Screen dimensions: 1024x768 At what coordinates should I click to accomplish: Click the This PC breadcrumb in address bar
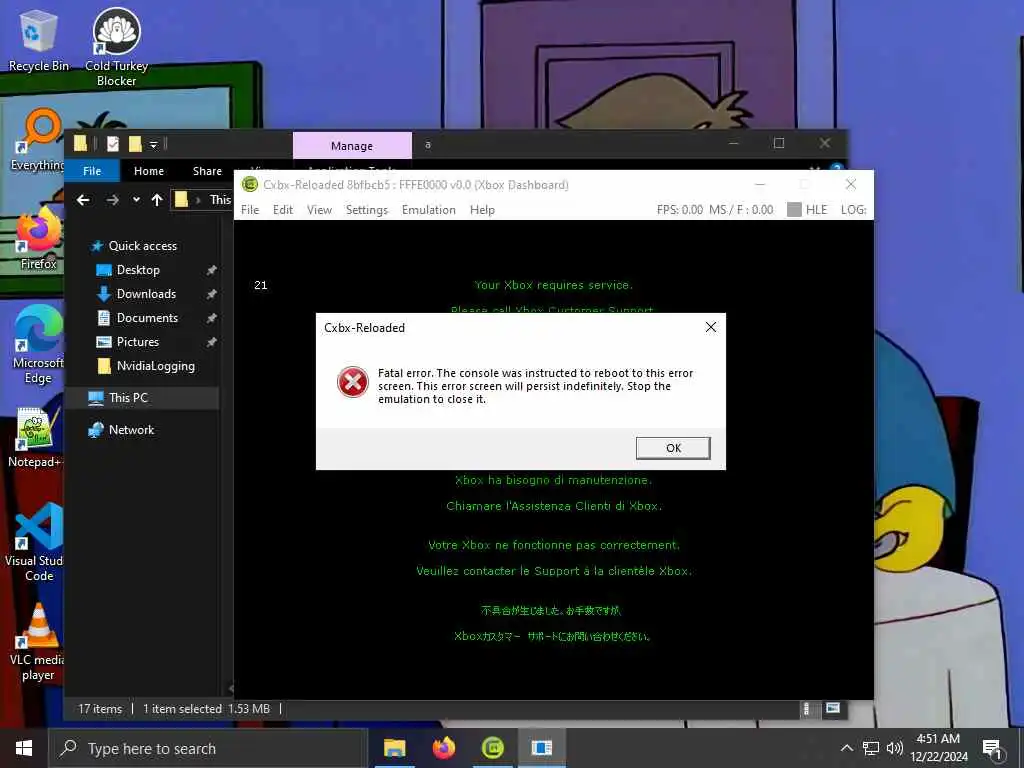click(220, 200)
